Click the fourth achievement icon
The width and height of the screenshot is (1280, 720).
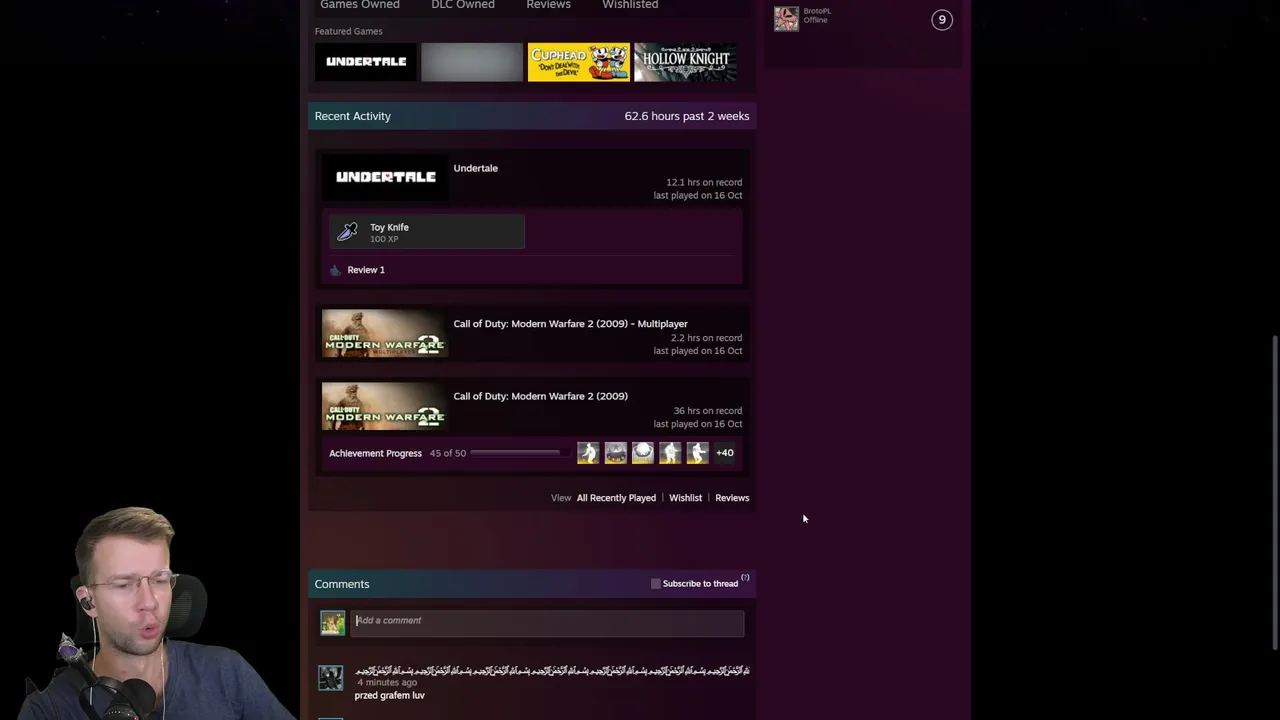coord(670,453)
